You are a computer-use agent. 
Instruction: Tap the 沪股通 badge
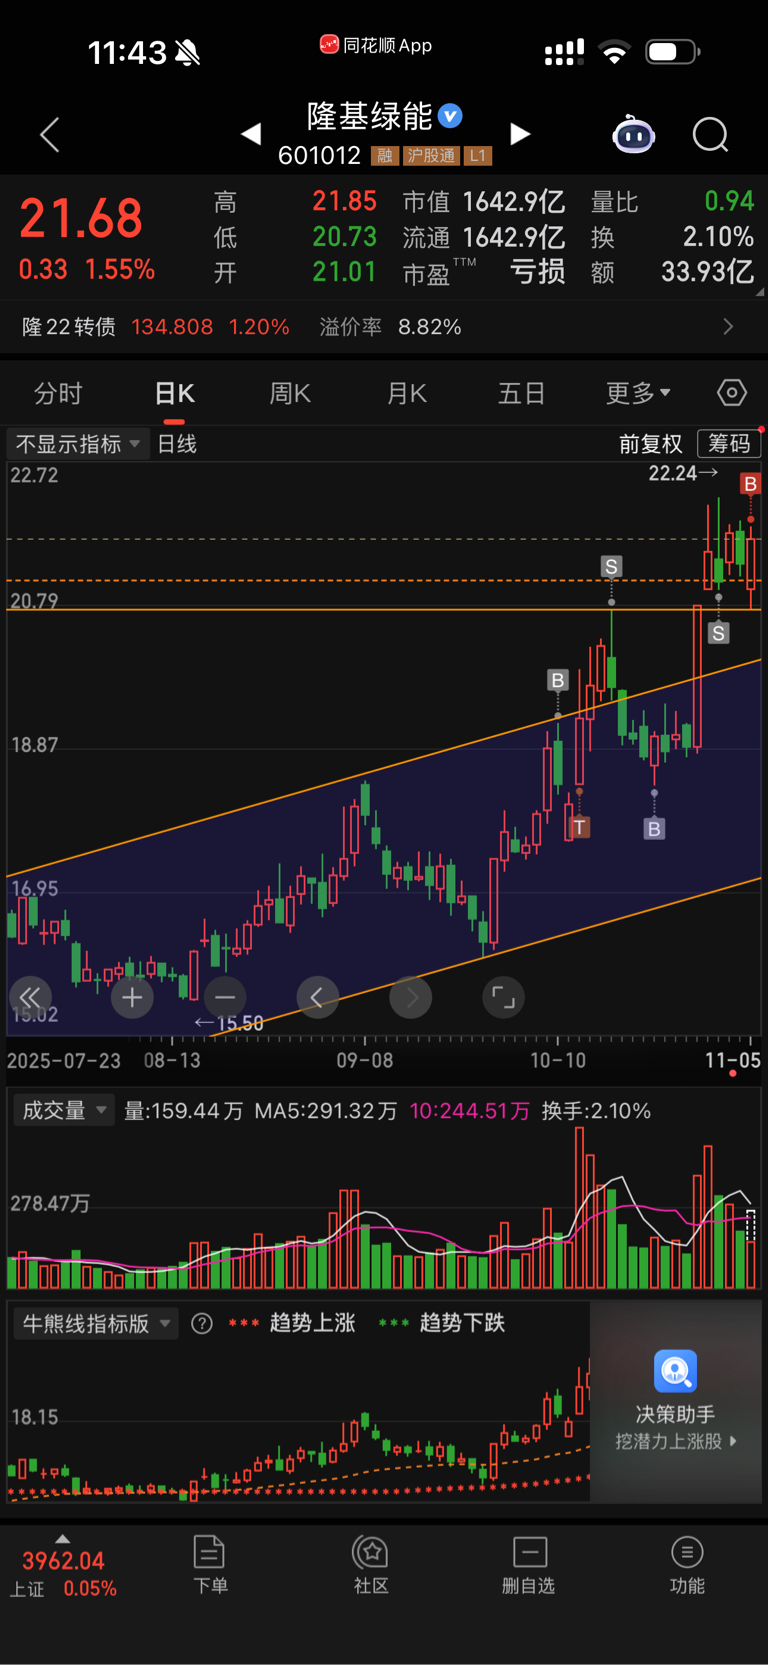431,156
